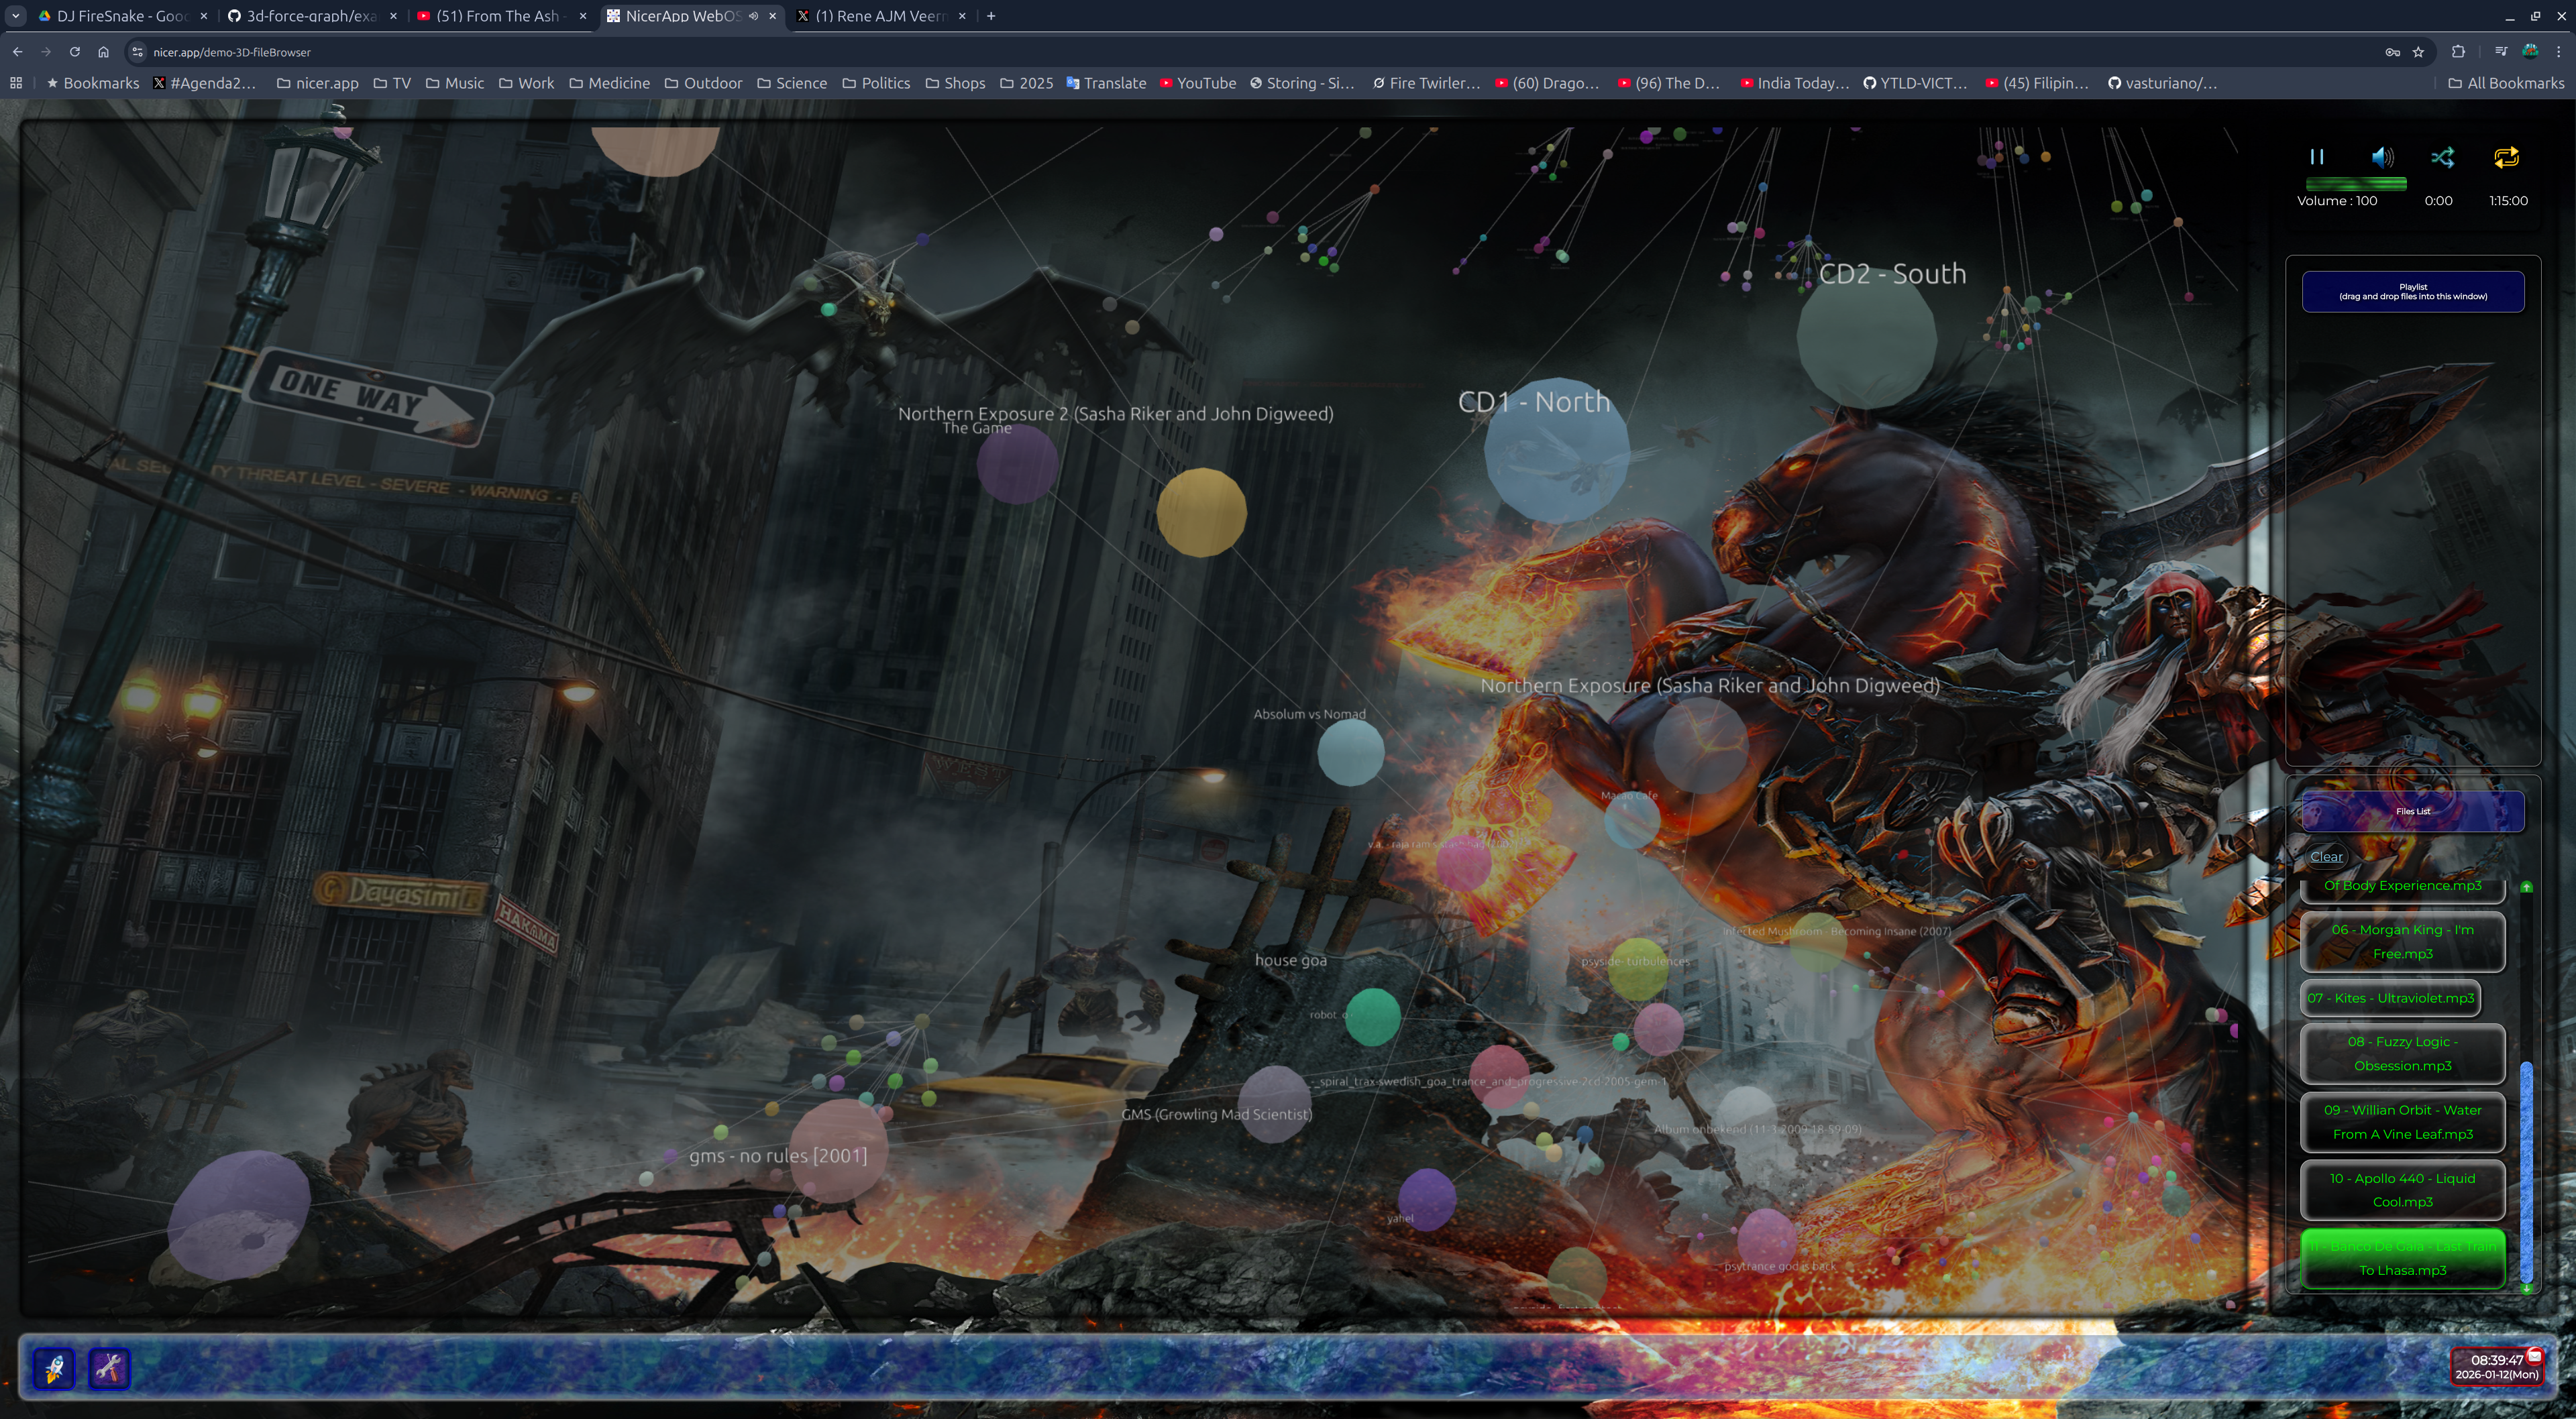Open the Music bookmarks folder
Screen dimensions: 2576x1419
(455, 83)
